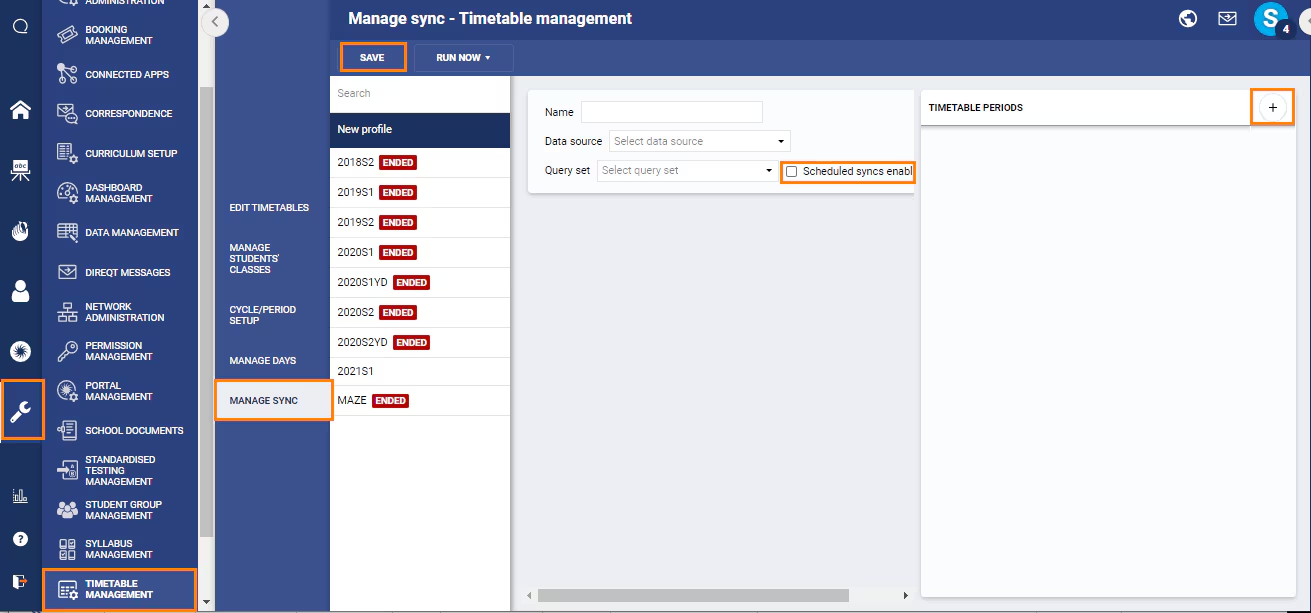Select the Manage Sync tab

coord(273,400)
